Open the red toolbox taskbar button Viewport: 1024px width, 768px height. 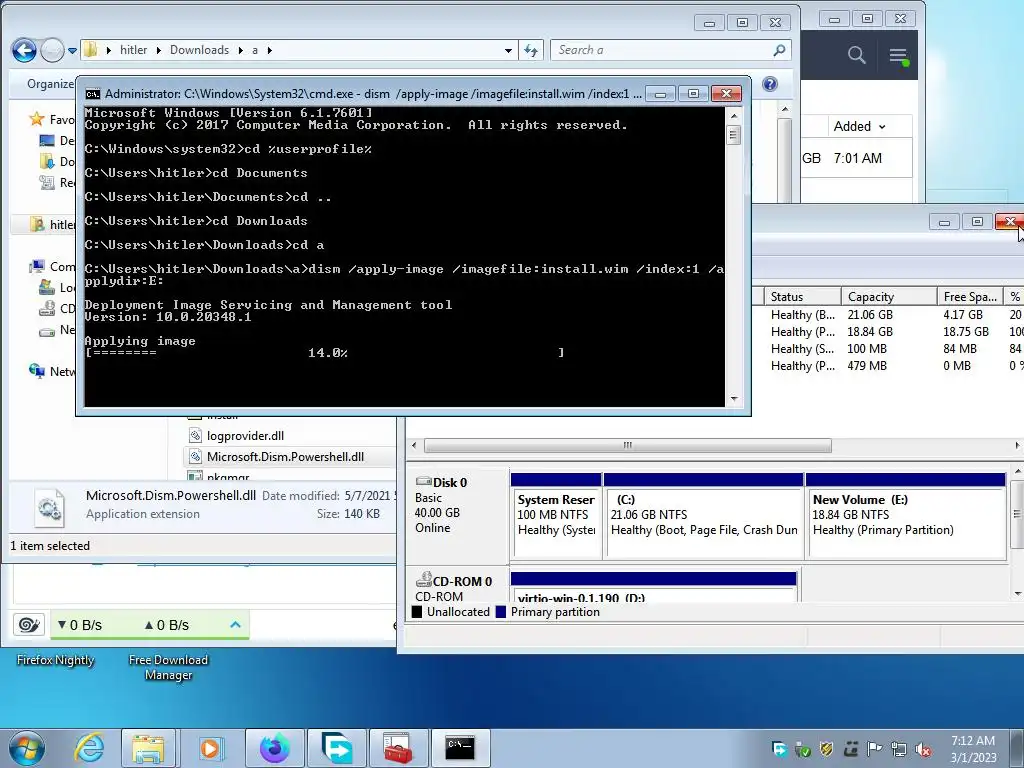(398, 748)
